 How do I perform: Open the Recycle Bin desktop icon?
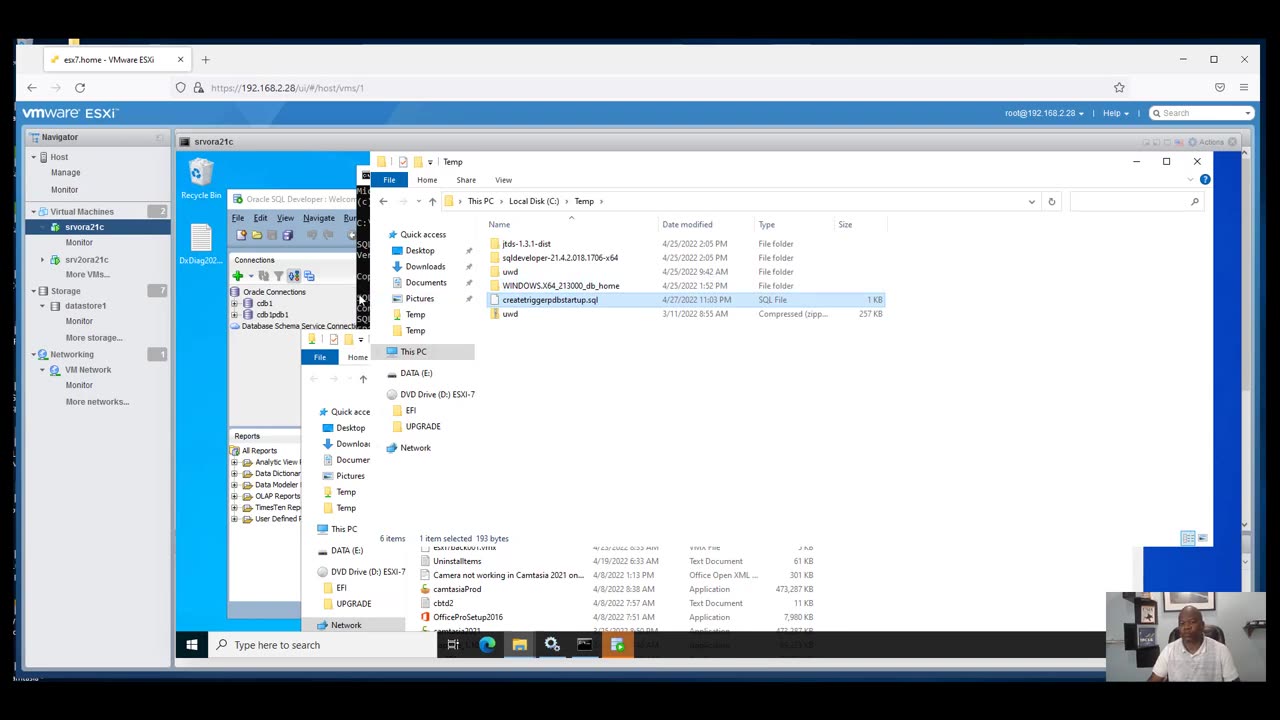pyautogui.click(x=201, y=180)
